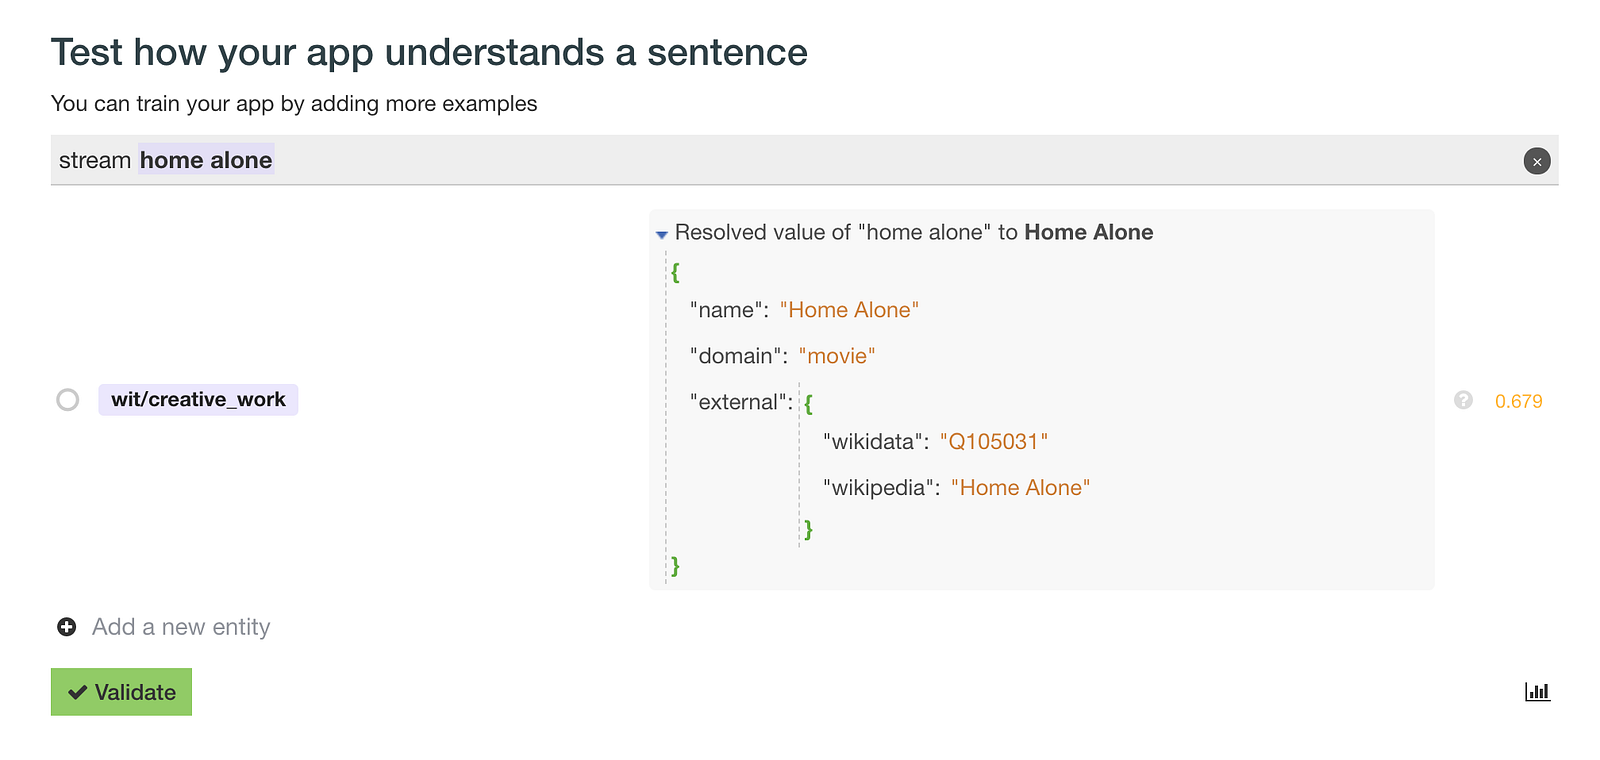Click the wit/creative_work entity tag
1600x760 pixels.
[x=198, y=400]
